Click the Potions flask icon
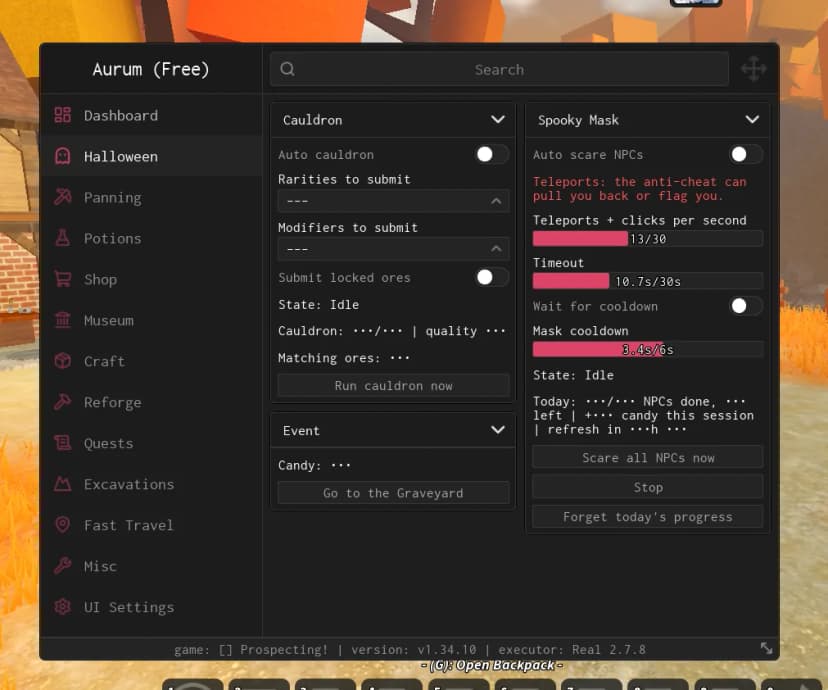Screen dimensions: 828x690 pyautogui.click(x=62, y=238)
